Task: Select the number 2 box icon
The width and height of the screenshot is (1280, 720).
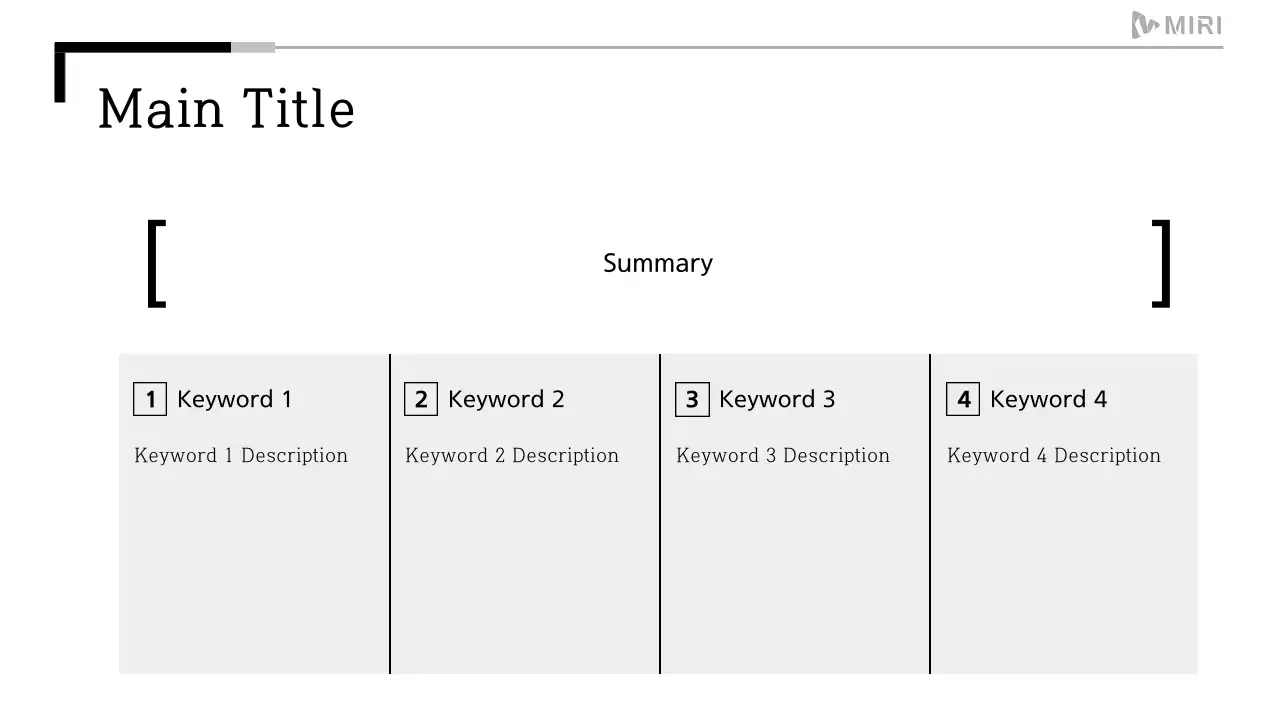Action: pos(421,399)
